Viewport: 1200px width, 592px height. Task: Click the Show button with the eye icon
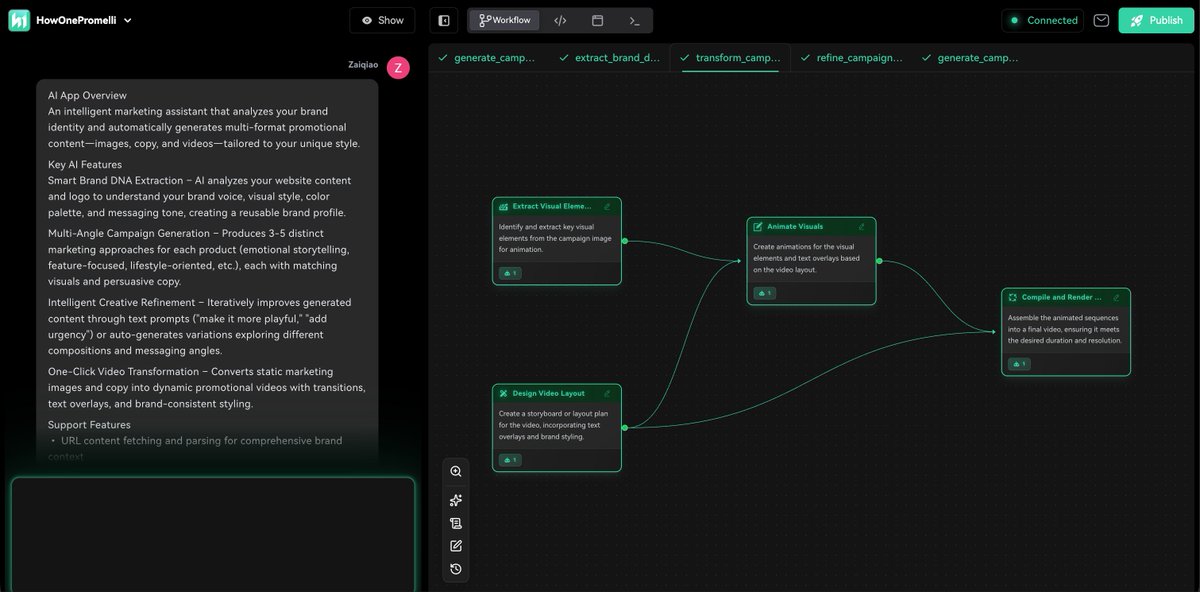(382, 19)
